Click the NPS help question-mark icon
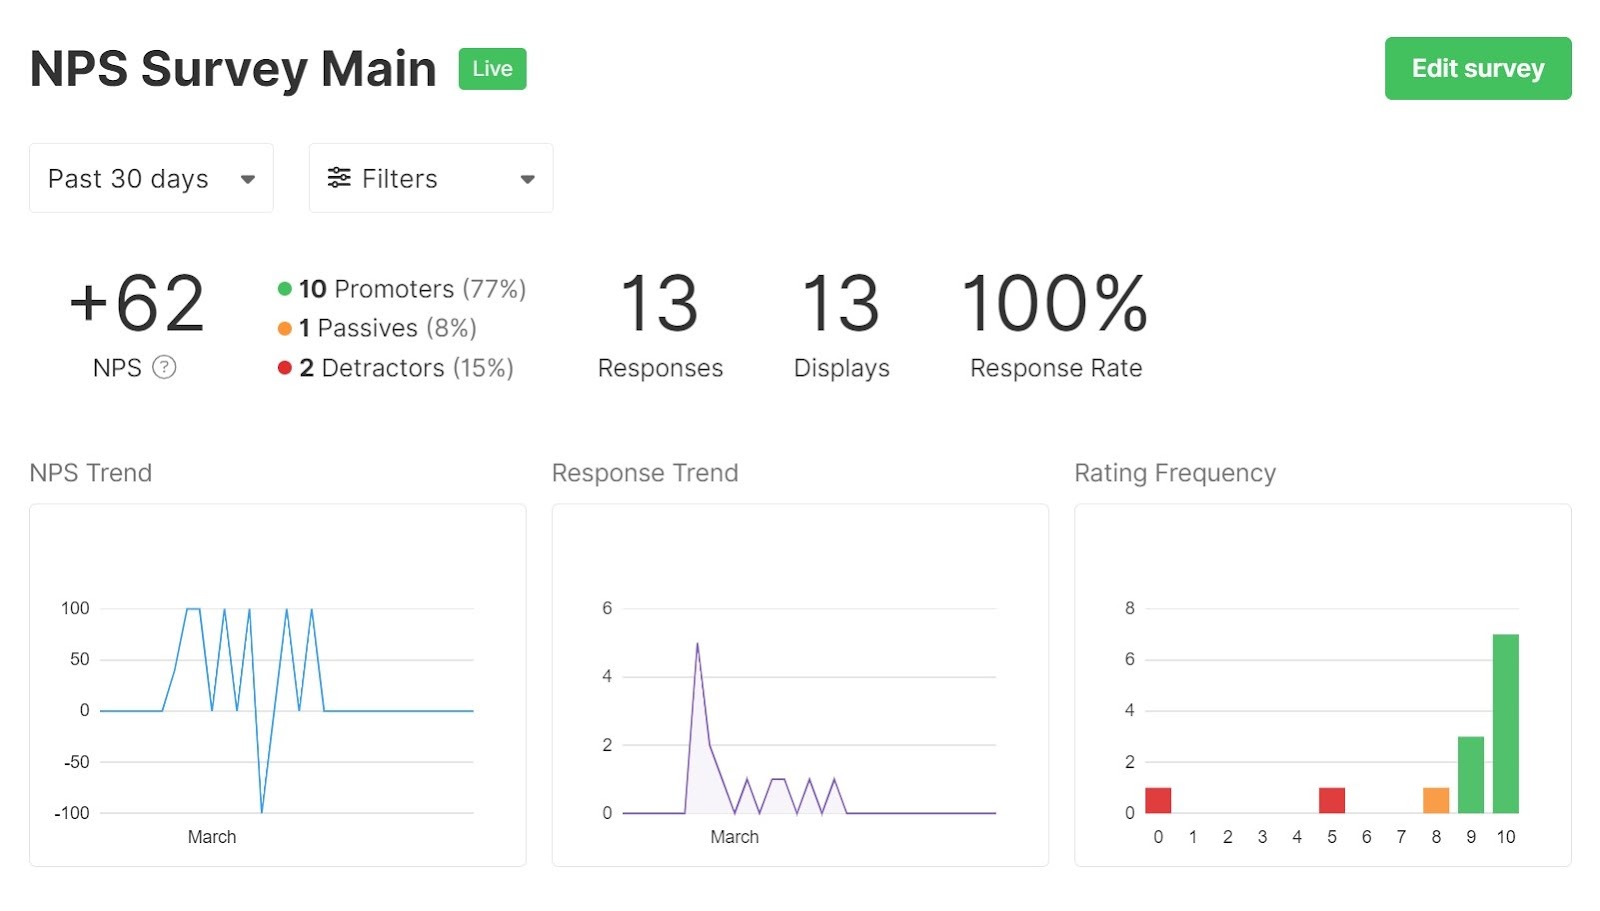 [x=164, y=367]
